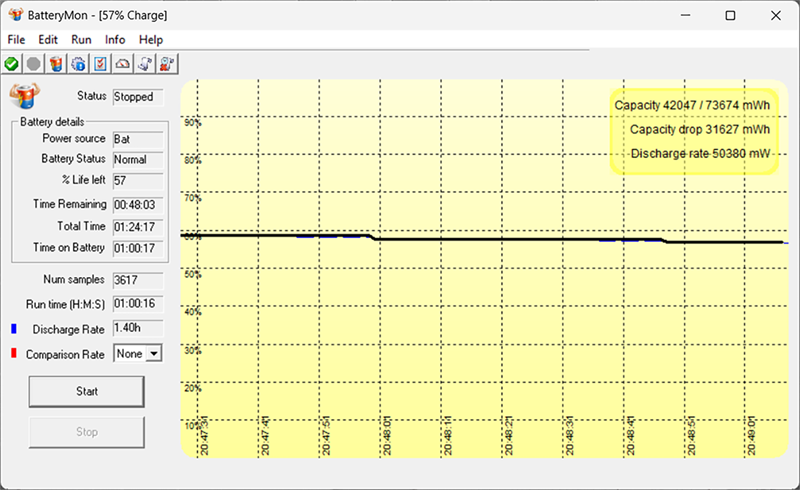Open the Help menu

click(151, 39)
